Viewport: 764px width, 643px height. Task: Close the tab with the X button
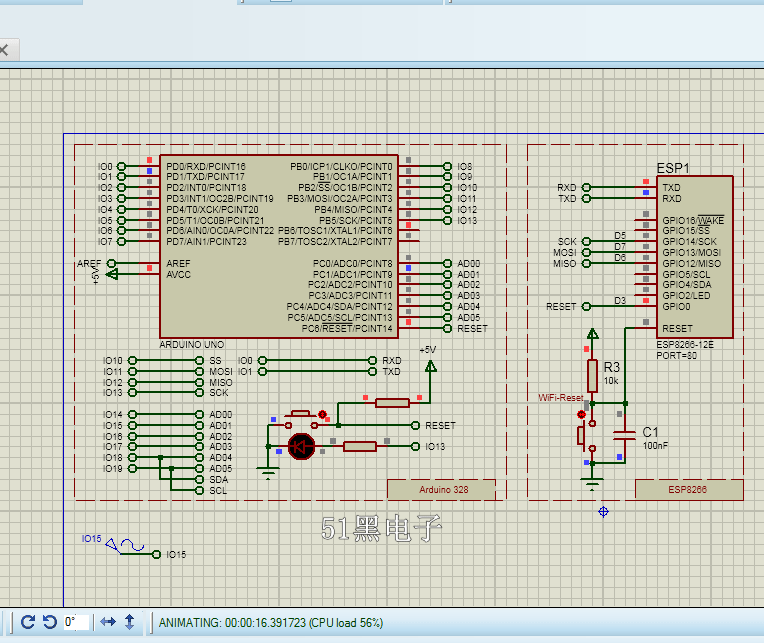(4, 50)
